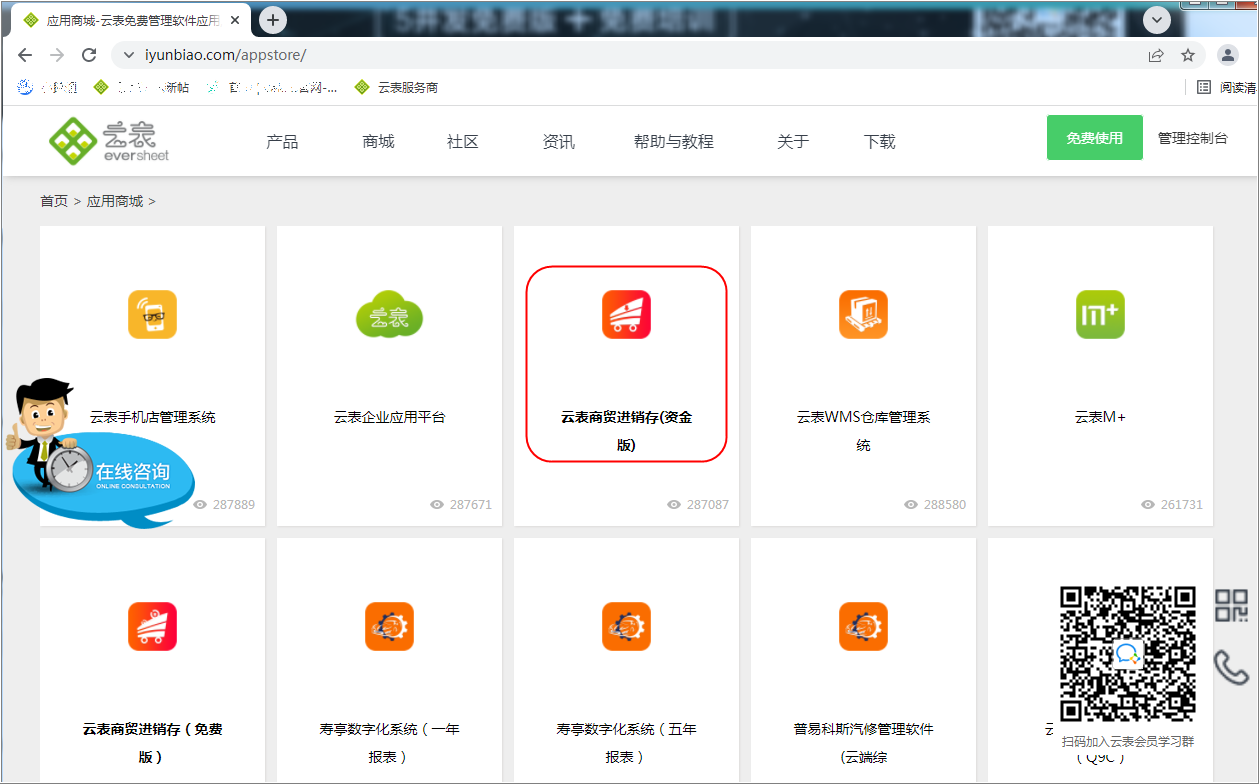This screenshot has width=1259, height=784.
Task: Click the browser back arrow
Action: pyautogui.click(x=25, y=55)
